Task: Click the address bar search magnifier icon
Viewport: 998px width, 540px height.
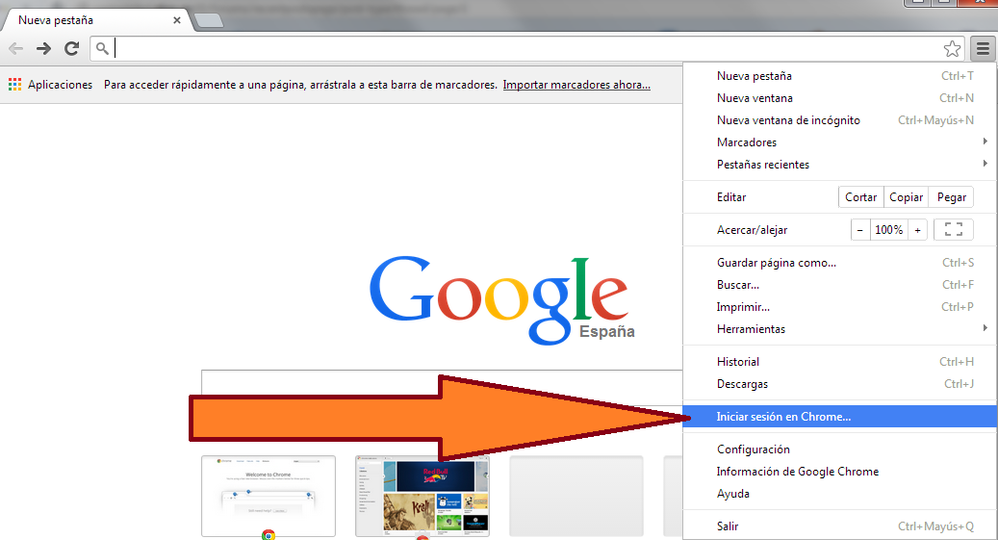Action: coord(102,48)
